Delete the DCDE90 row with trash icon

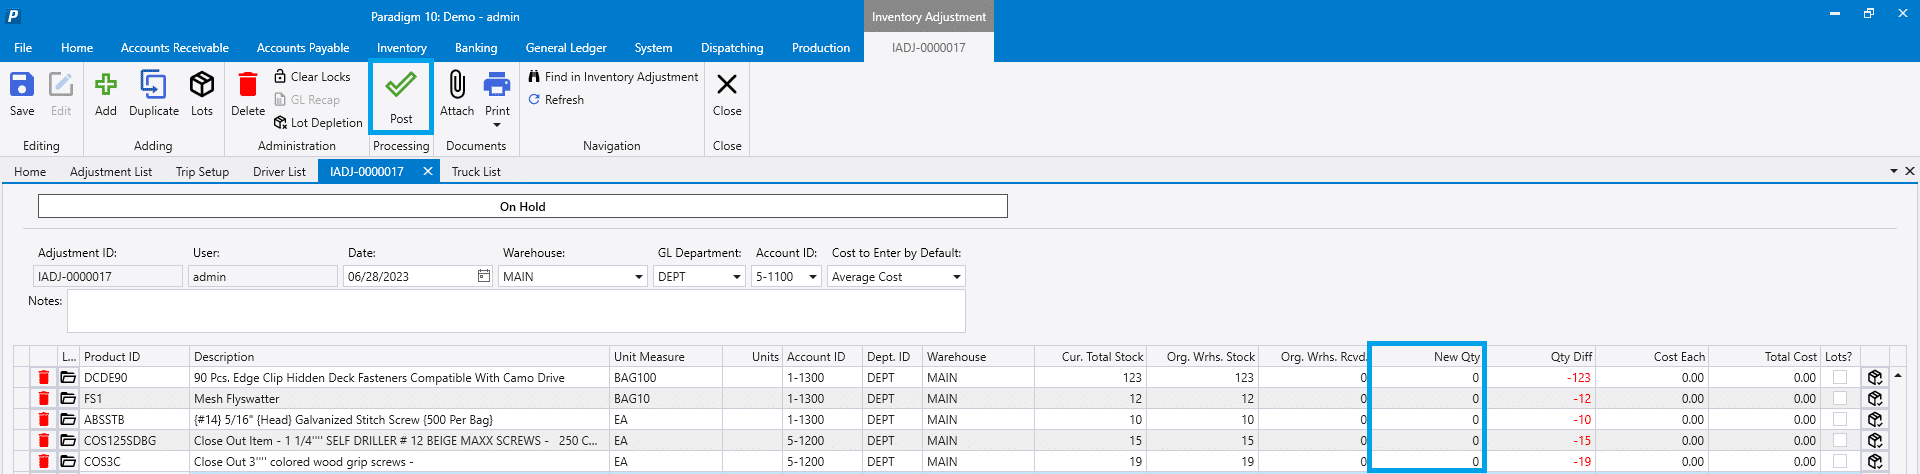click(44, 378)
